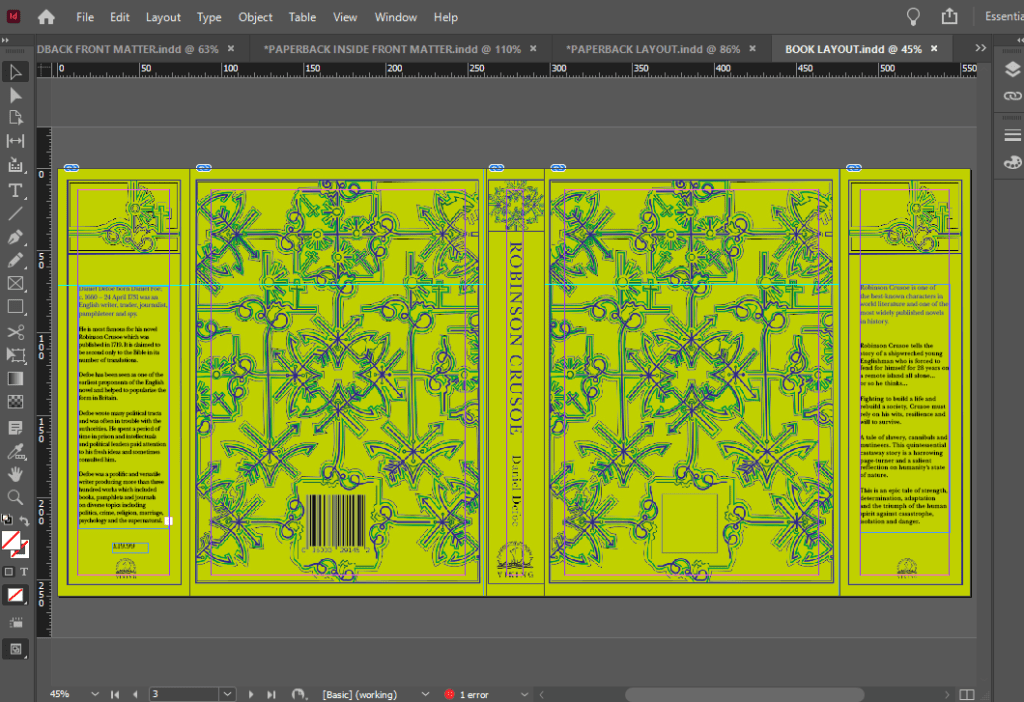The height and width of the screenshot is (702, 1024).
Task: Jump to the first page
Action: pyautogui.click(x=113, y=694)
